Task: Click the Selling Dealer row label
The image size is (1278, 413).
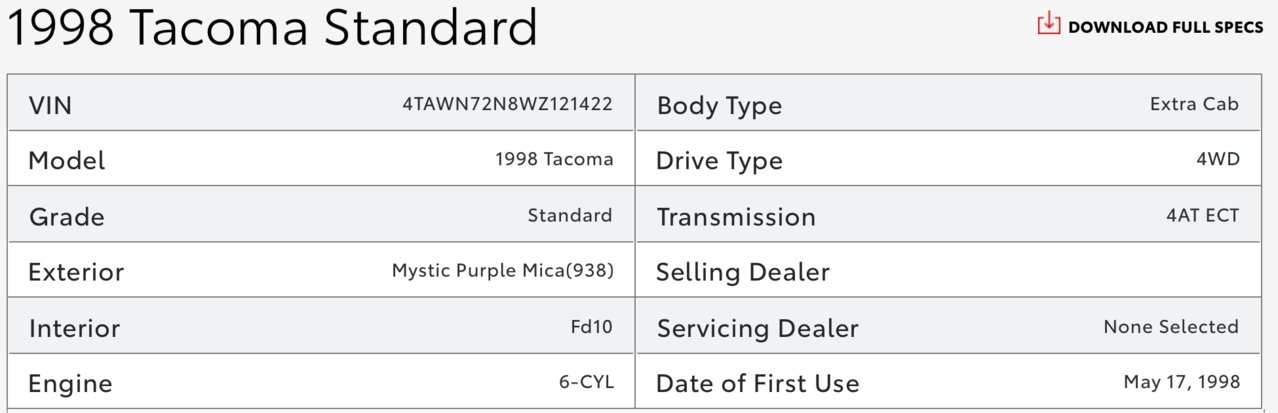Action: pos(743,272)
